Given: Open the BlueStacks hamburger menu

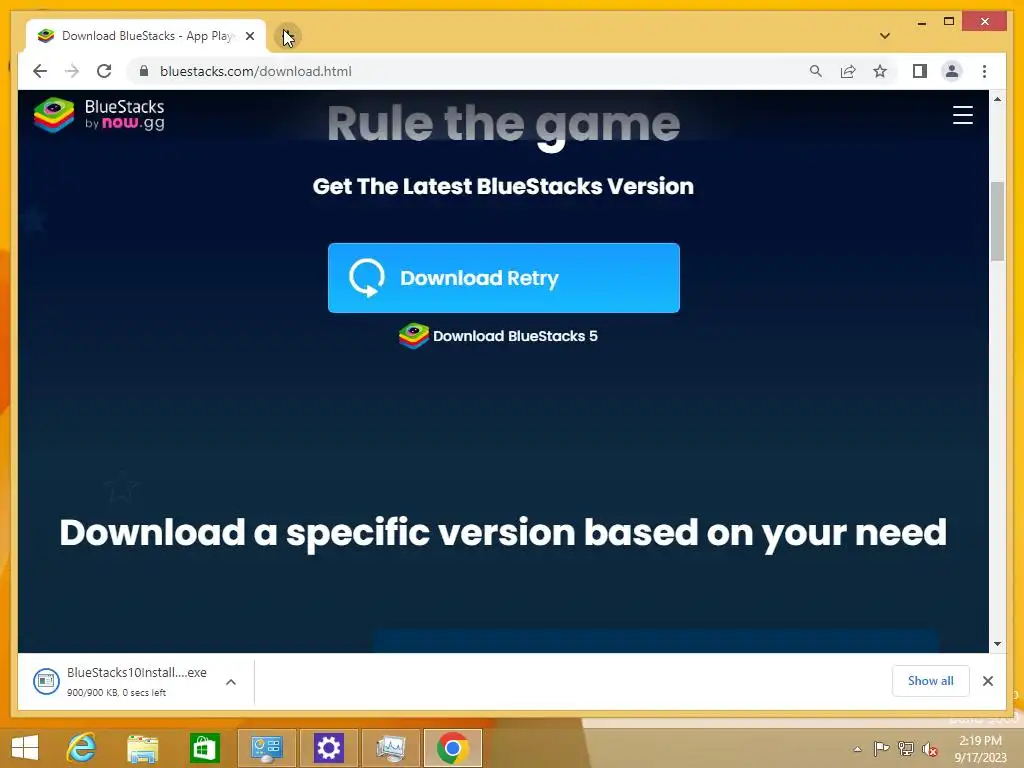Looking at the screenshot, I should (x=963, y=115).
